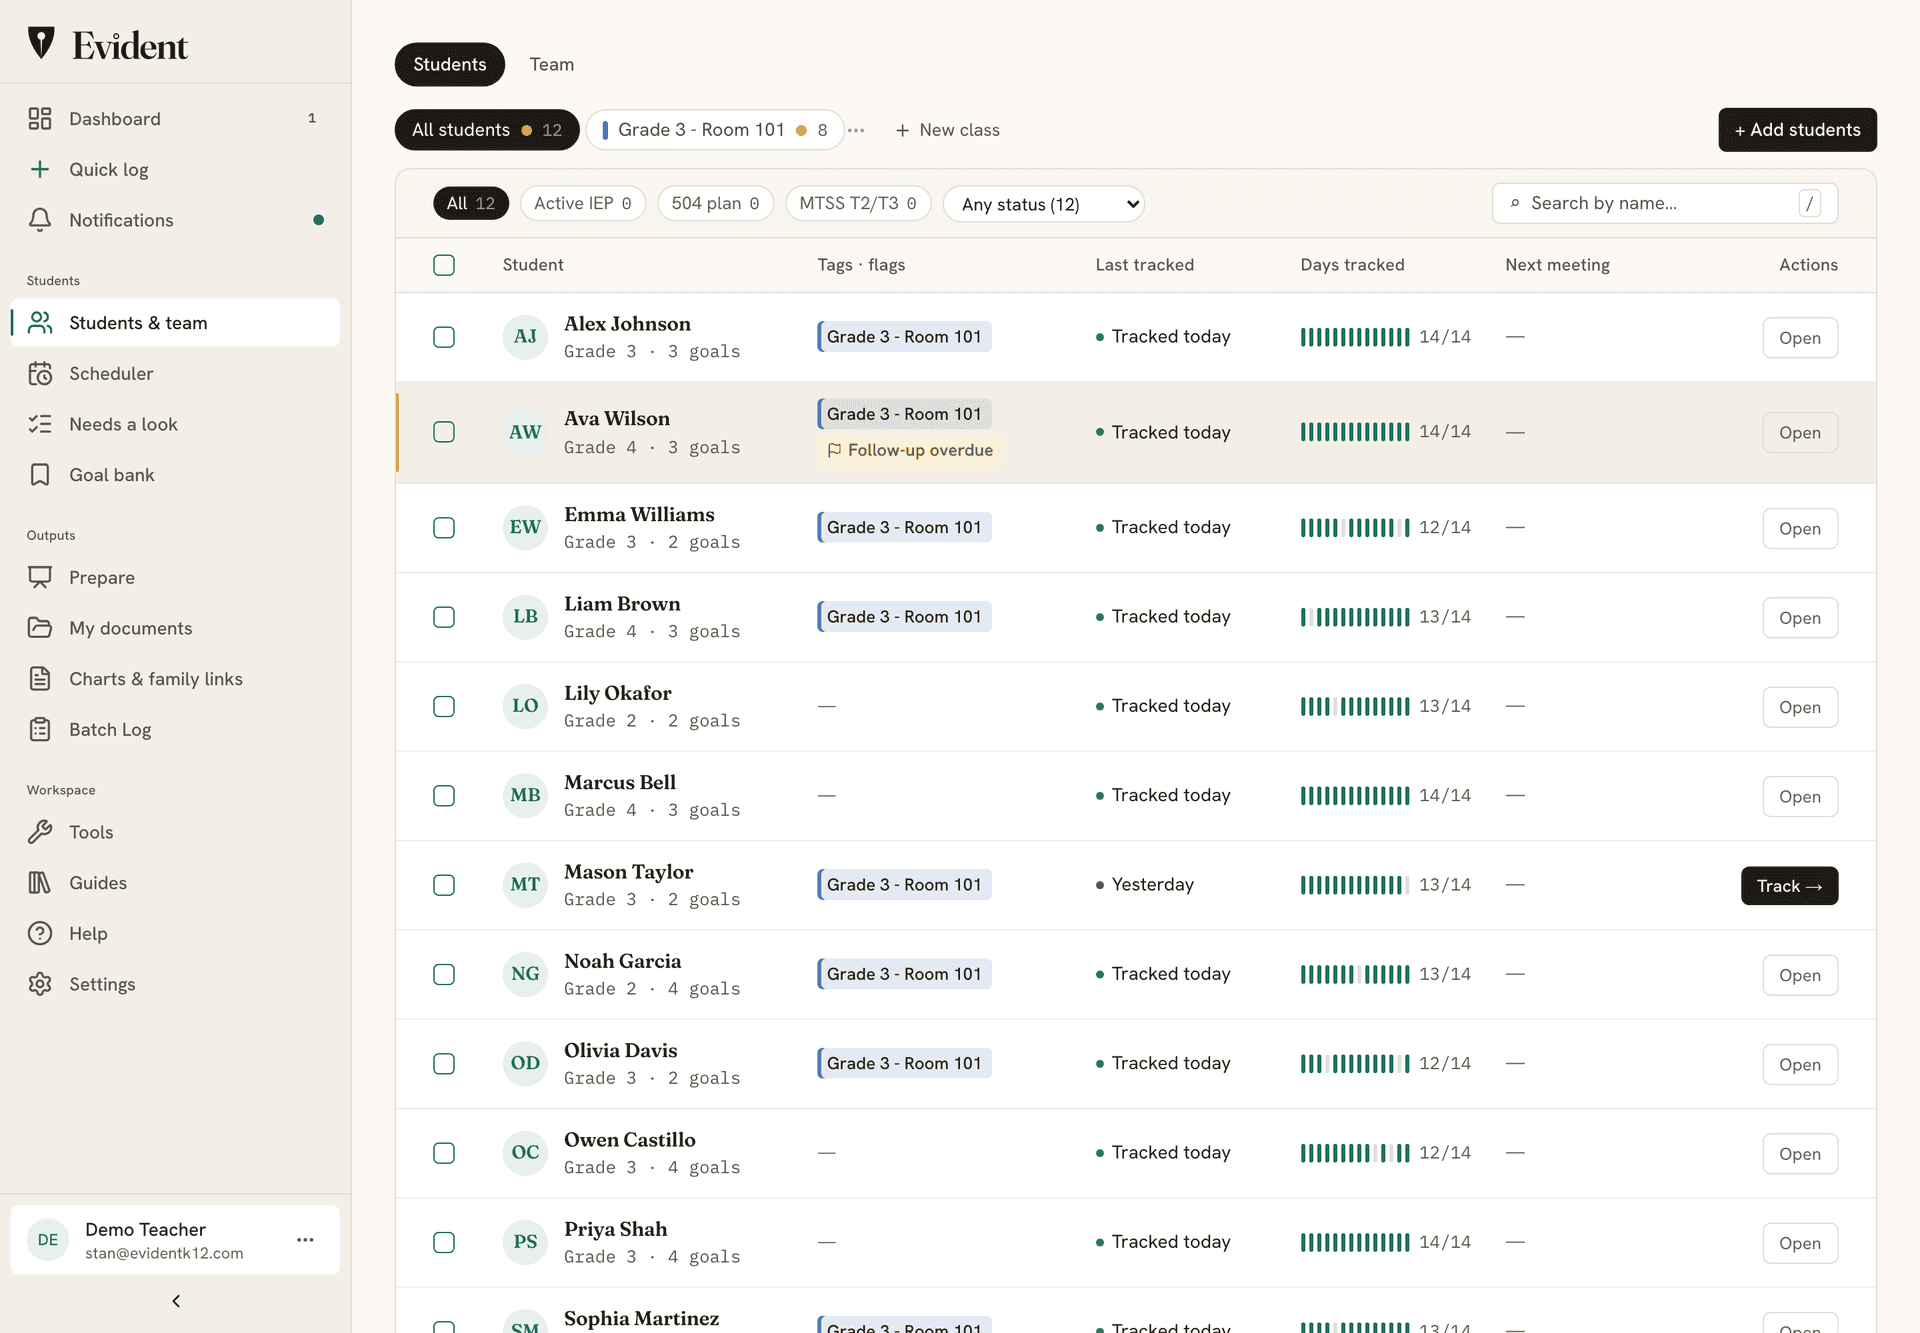
Task: Open Students & team in sidebar
Action: coord(175,323)
